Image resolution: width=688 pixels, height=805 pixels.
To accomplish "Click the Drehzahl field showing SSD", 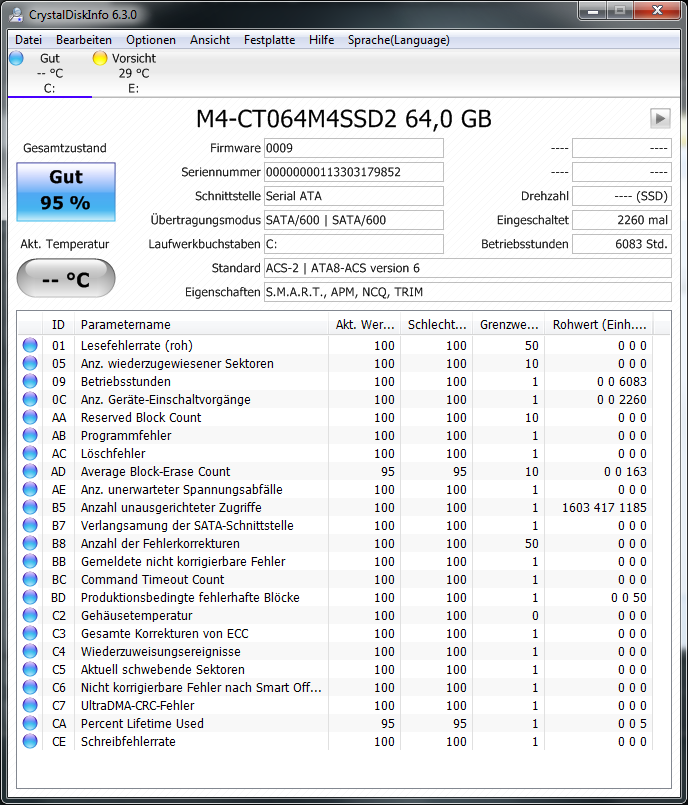I will [622, 196].
